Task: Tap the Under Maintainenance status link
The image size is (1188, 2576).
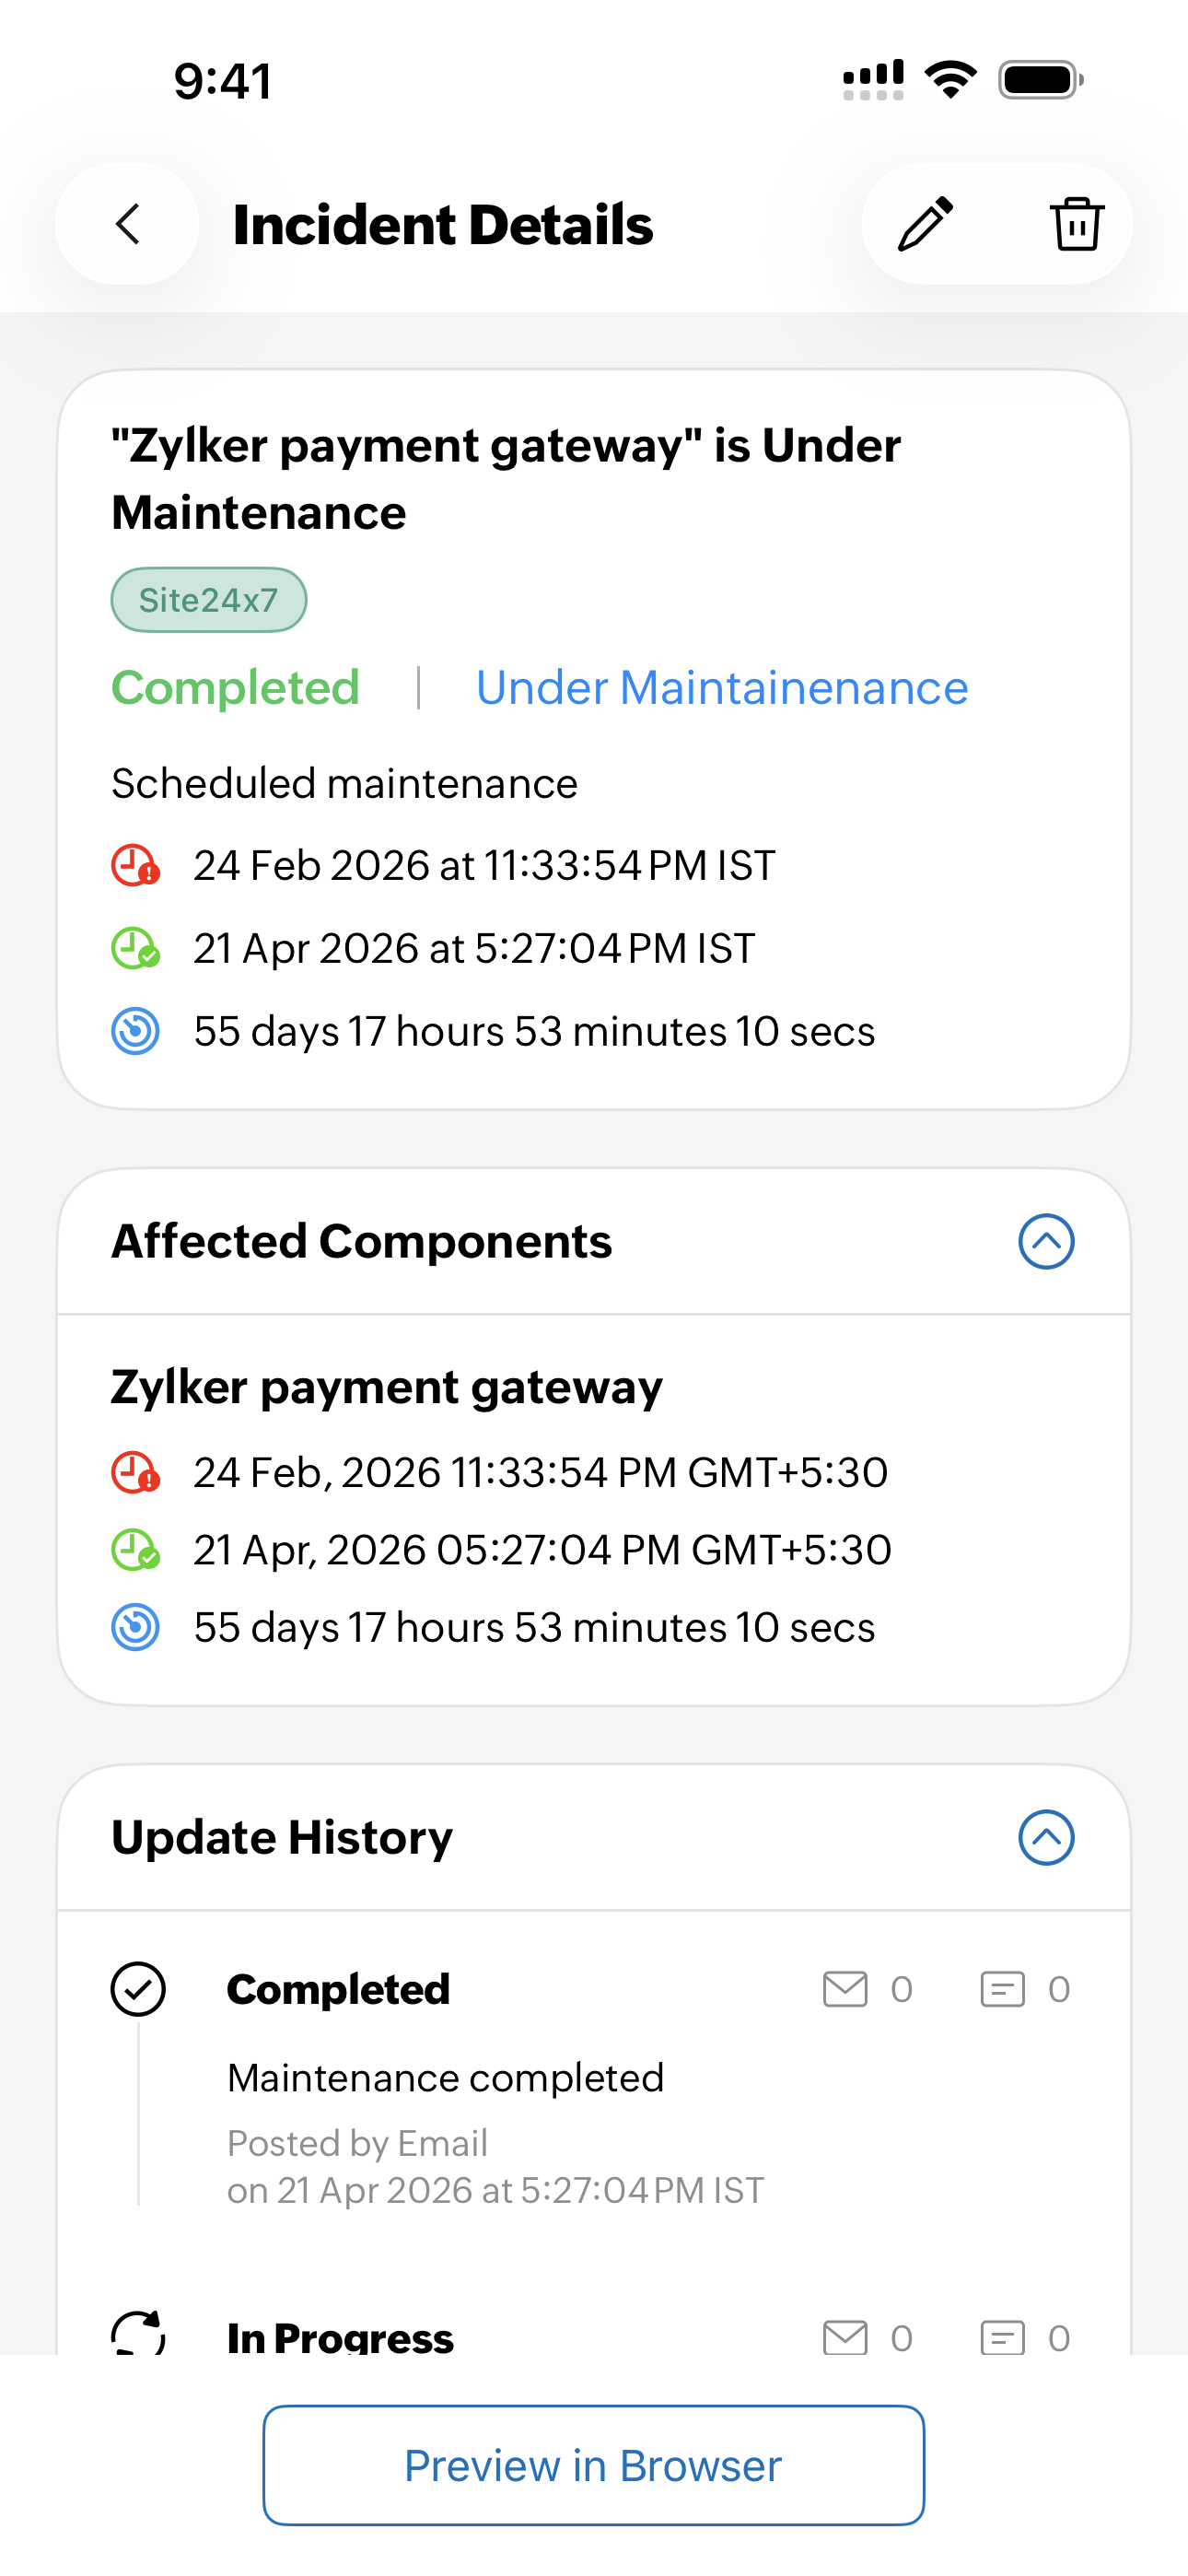Action: click(x=722, y=688)
